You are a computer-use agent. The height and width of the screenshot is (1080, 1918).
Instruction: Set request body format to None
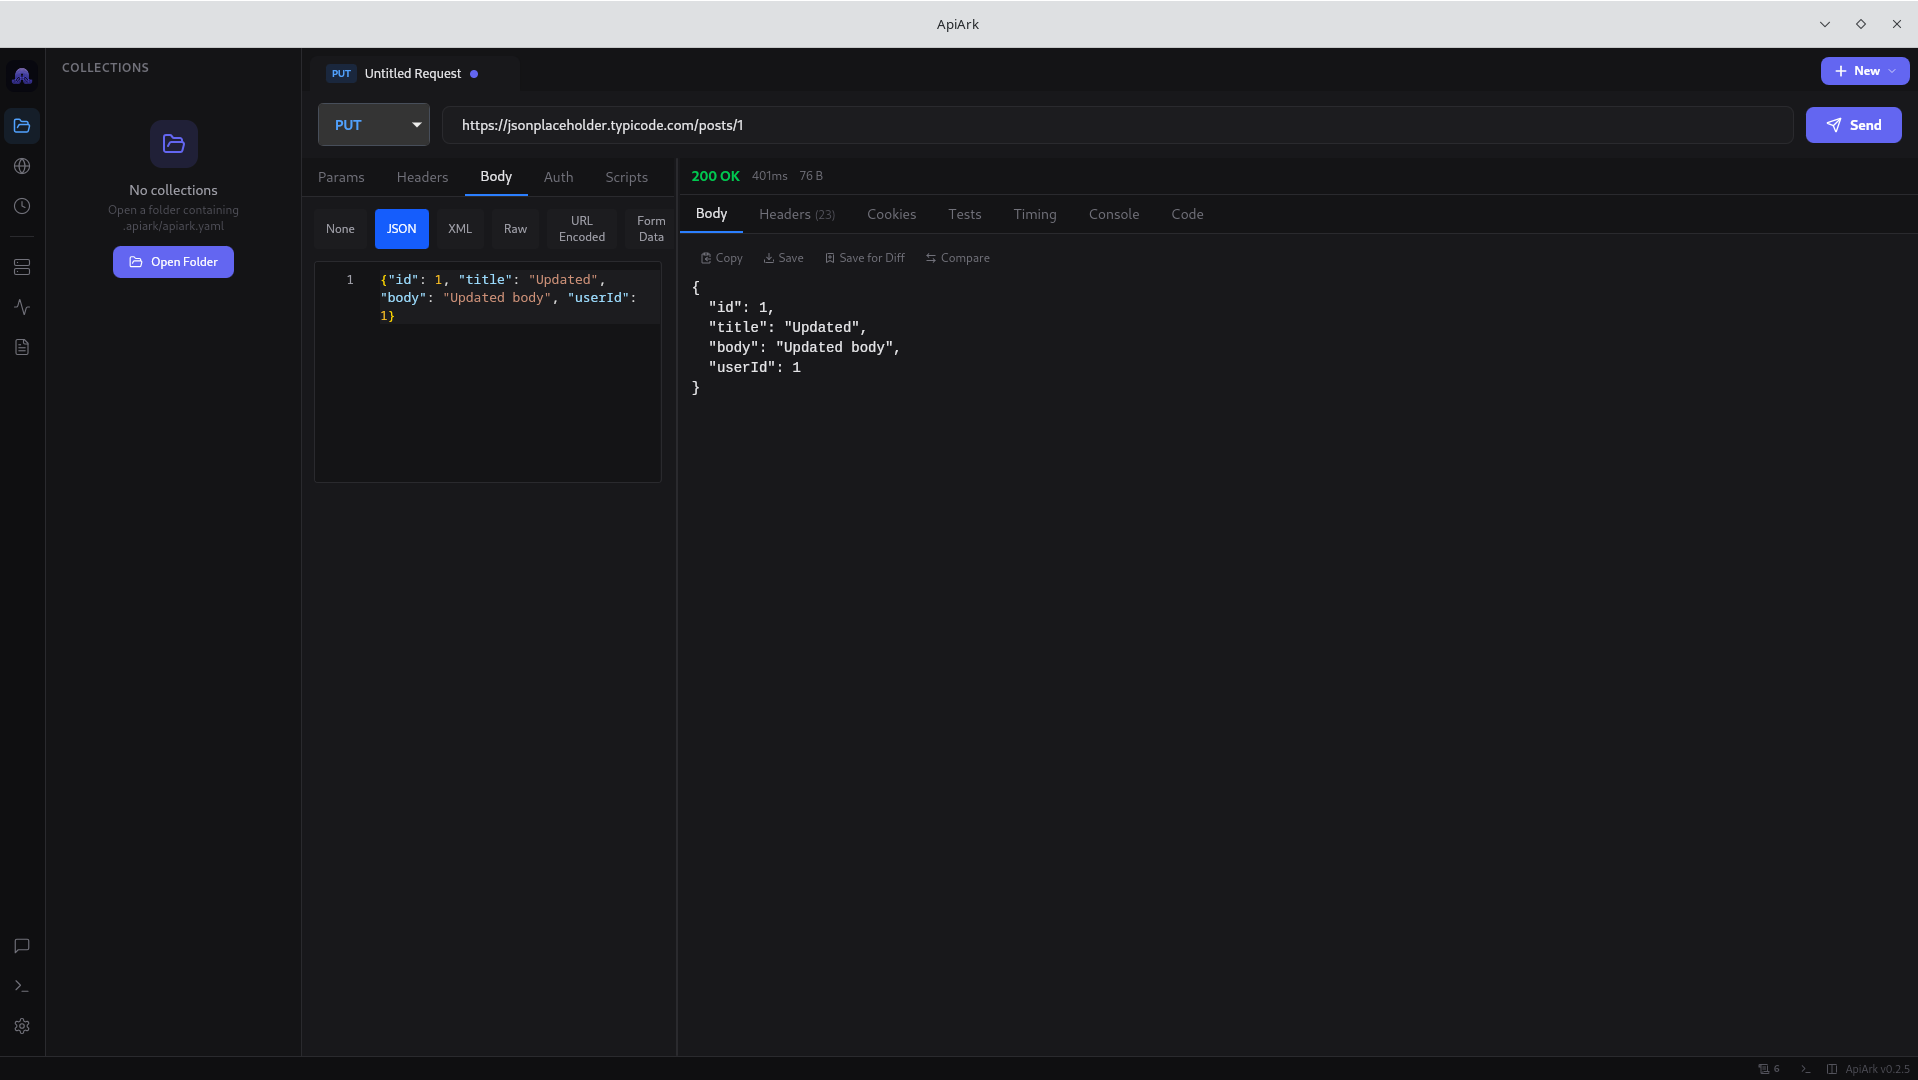pyautogui.click(x=340, y=228)
